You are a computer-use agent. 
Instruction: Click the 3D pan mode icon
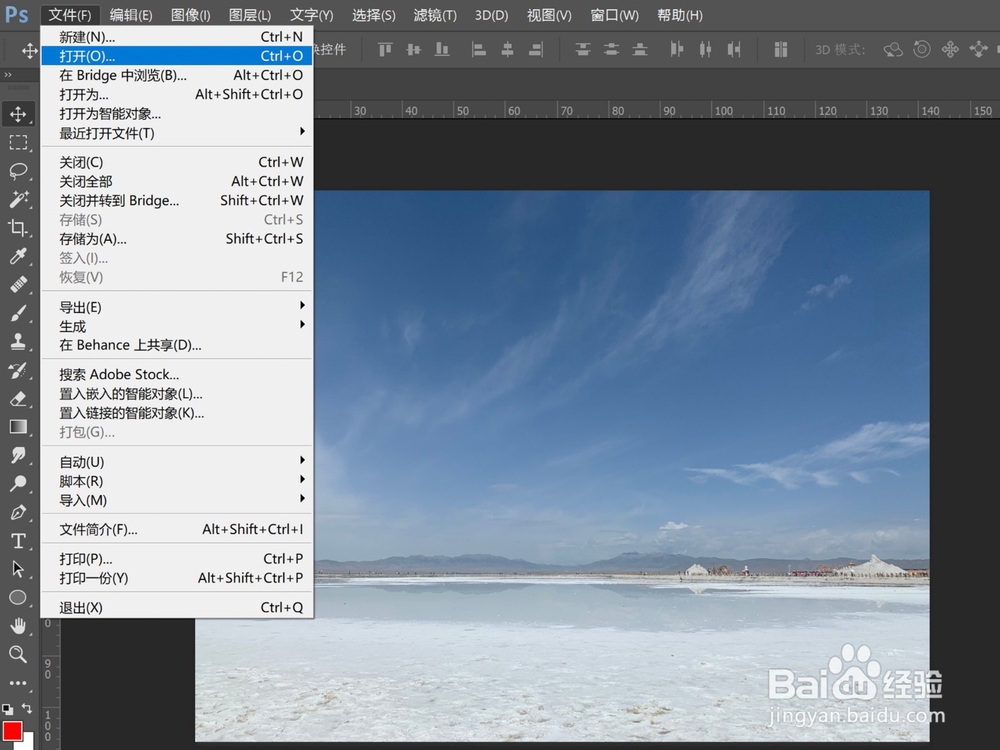[x=950, y=49]
